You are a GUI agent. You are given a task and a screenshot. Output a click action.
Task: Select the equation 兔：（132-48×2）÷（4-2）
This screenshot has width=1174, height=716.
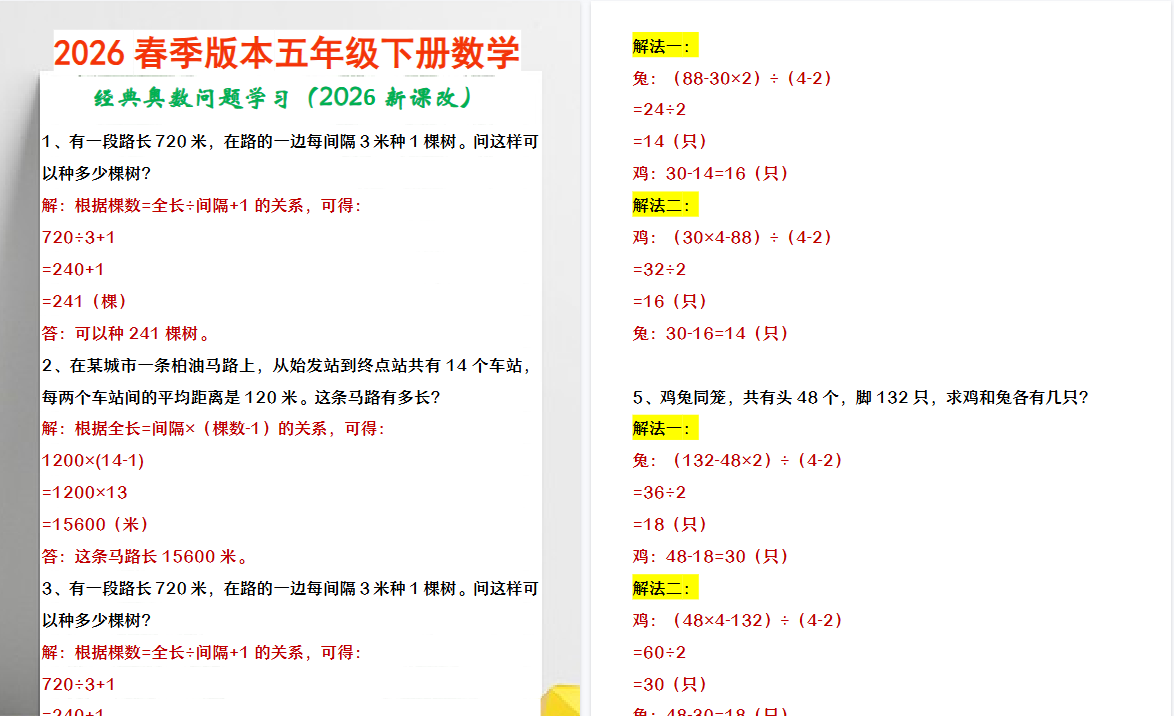(738, 460)
